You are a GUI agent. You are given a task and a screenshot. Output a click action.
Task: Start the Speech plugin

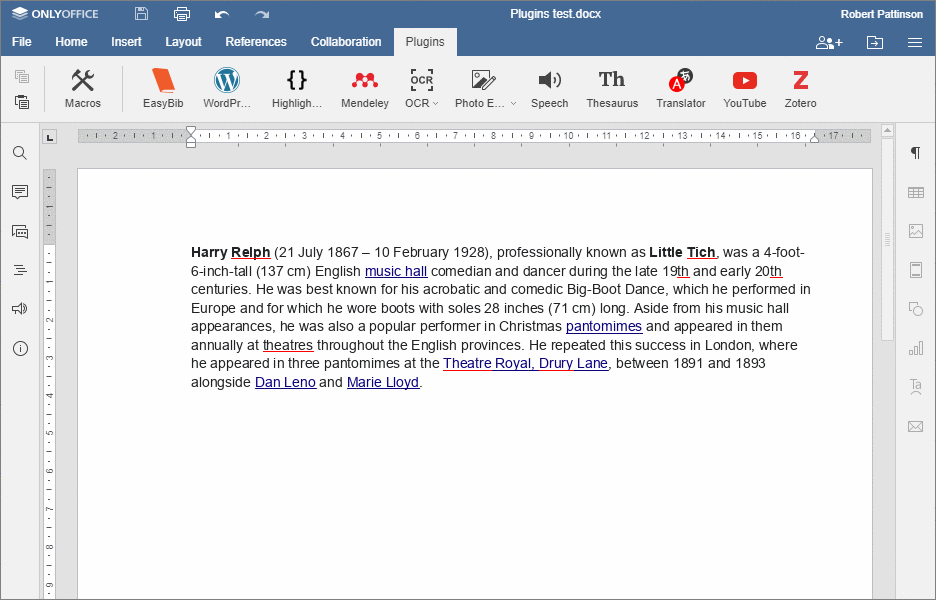point(549,88)
